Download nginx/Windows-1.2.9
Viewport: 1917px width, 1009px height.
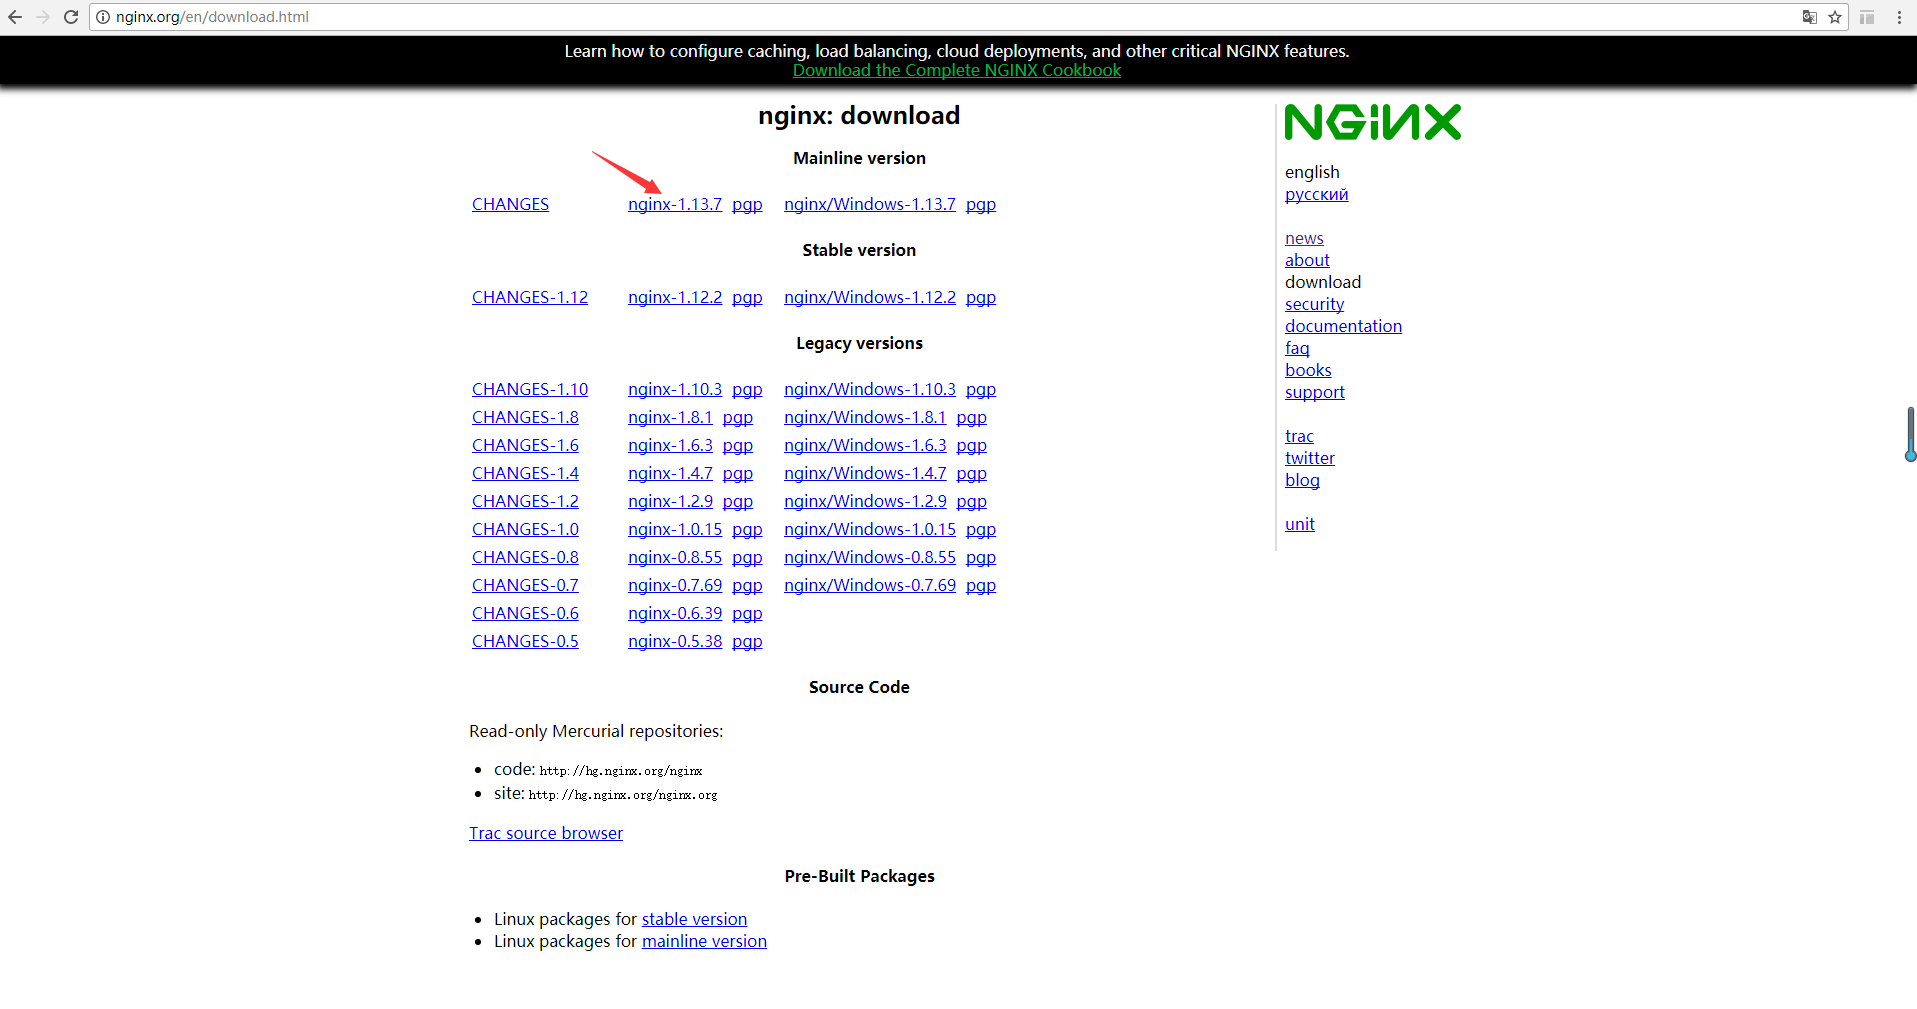[865, 501]
